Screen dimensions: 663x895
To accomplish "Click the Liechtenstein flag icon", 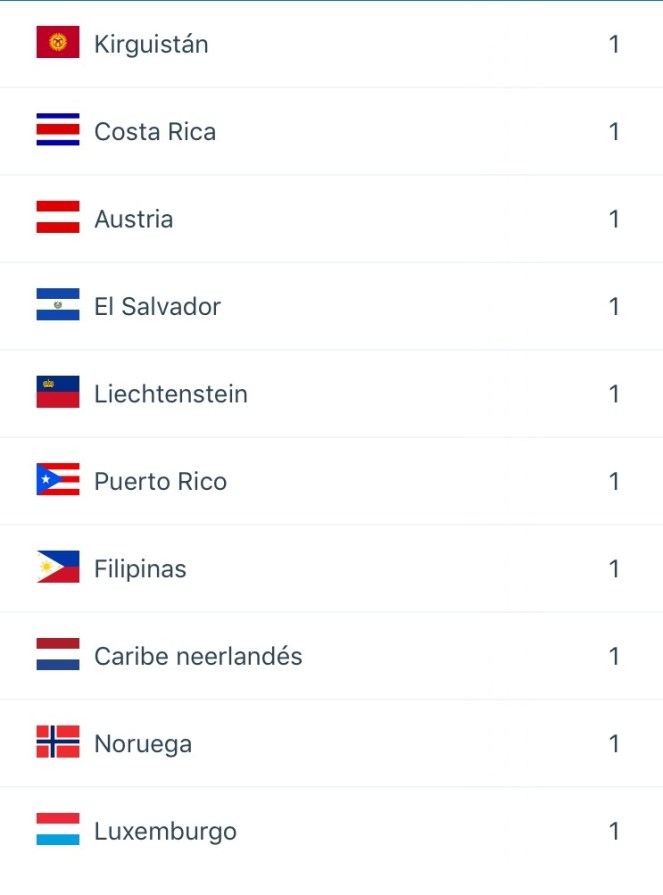I will [x=58, y=393].
